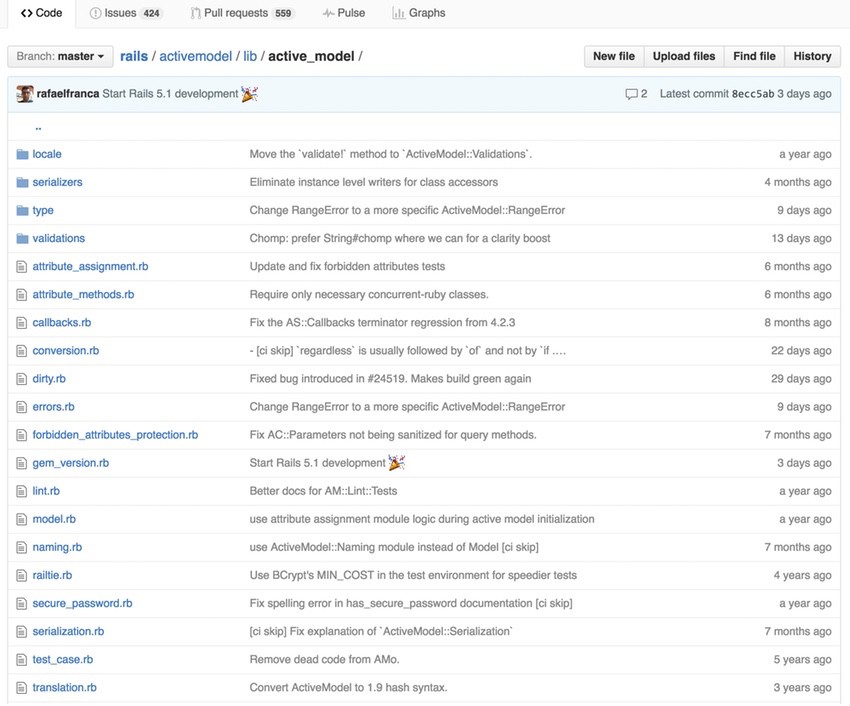
Task: Open serialization.rb file
Action: click(68, 631)
